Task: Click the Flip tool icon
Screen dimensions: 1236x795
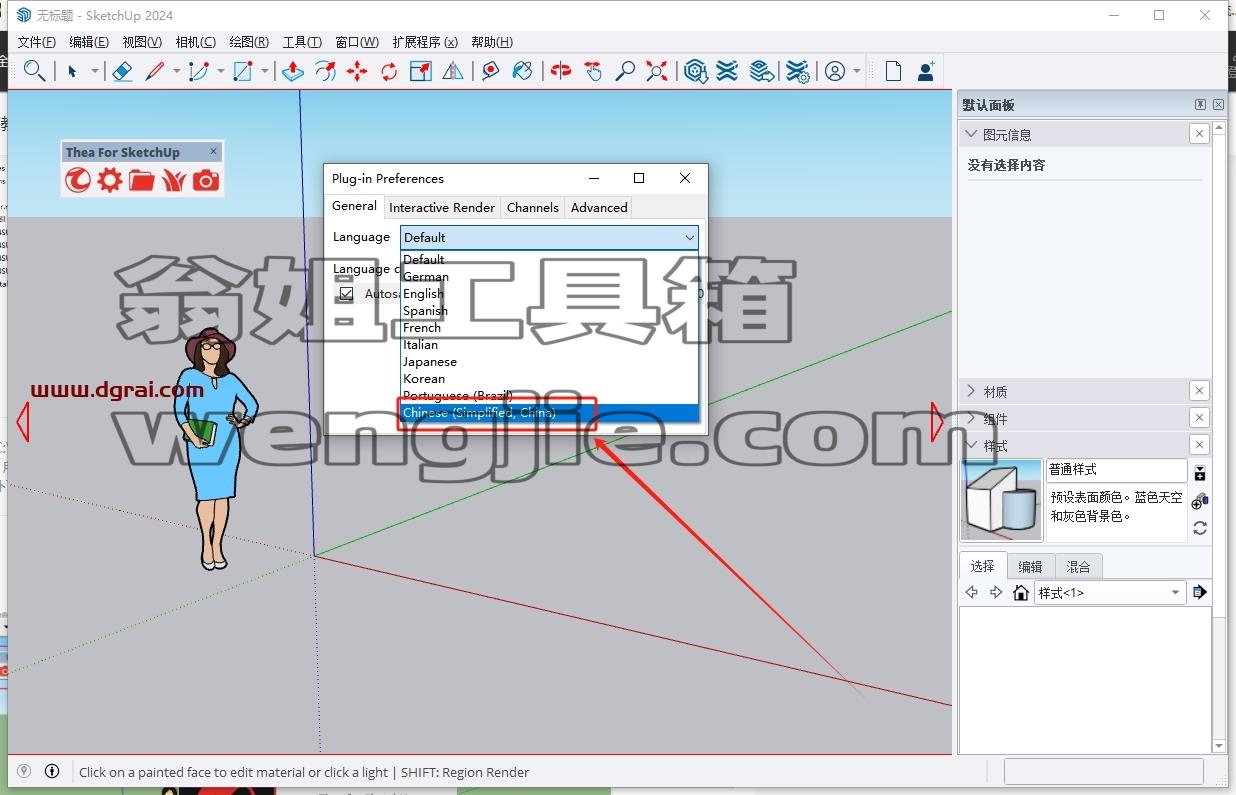Action: pyautogui.click(x=453, y=71)
